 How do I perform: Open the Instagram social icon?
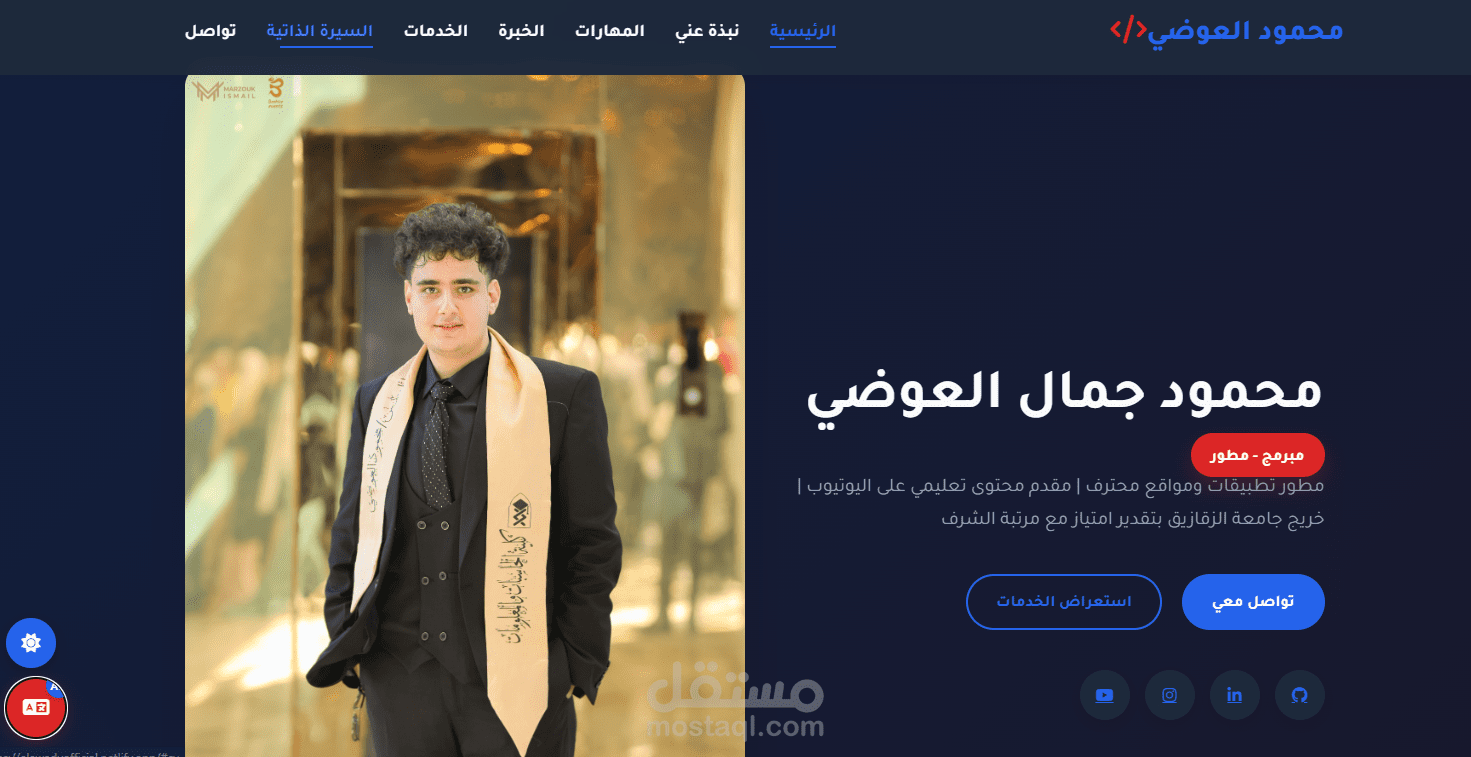click(1169, 695)
